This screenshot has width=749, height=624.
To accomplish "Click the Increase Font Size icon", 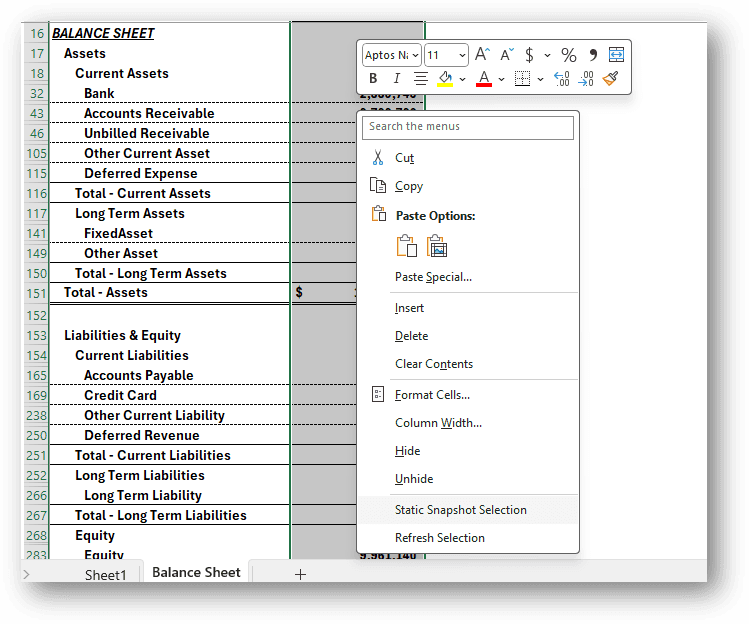I will [482, 54].
